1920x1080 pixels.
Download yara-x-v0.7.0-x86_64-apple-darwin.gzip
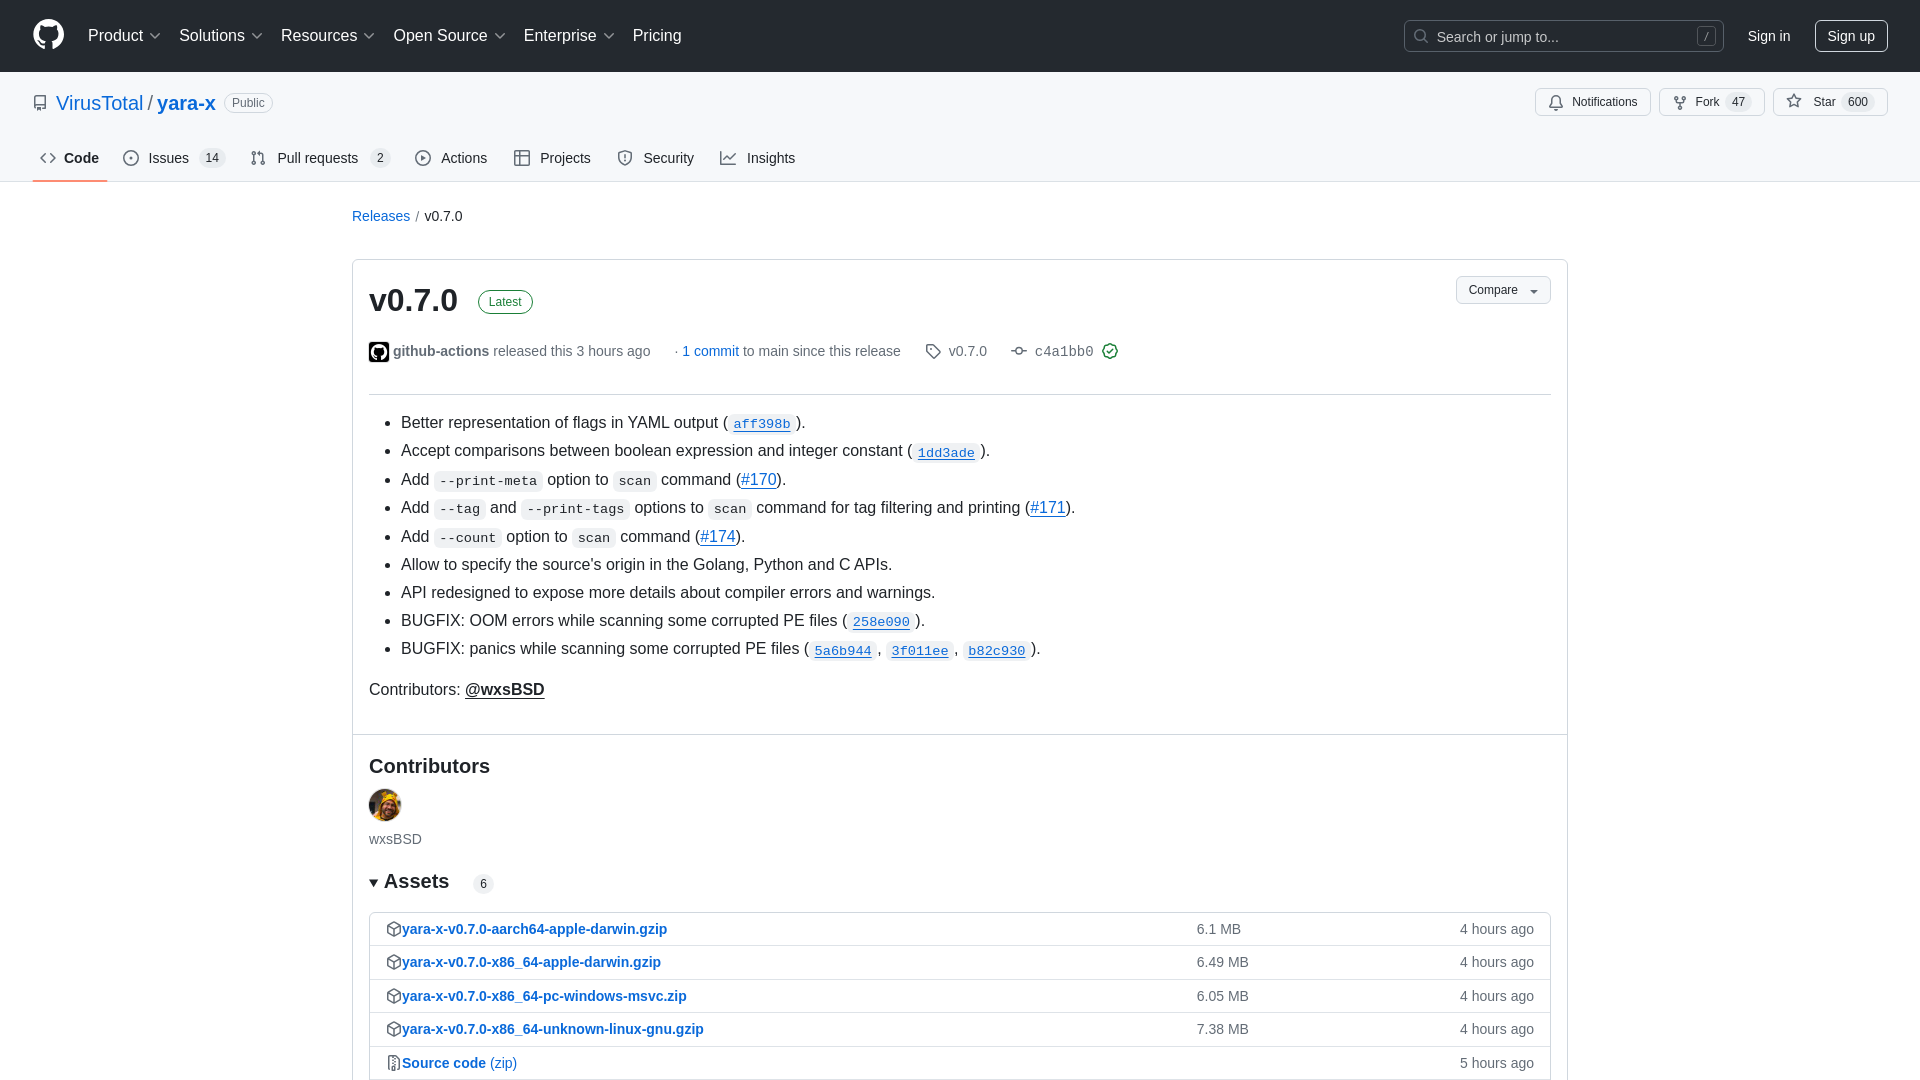[531, 962]
